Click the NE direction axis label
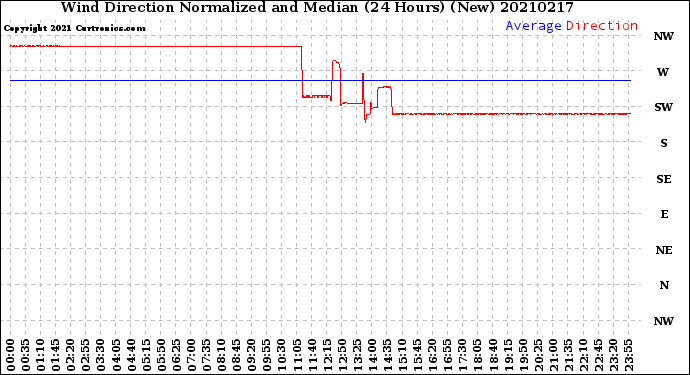 664,250
